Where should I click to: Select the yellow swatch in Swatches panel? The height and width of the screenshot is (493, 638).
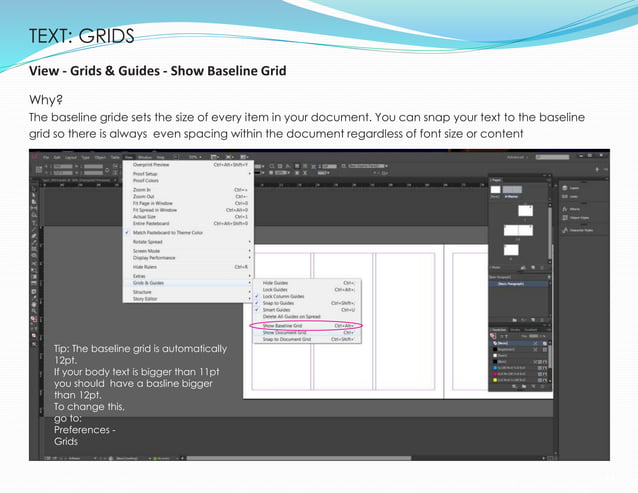click(x=519, y=380)
